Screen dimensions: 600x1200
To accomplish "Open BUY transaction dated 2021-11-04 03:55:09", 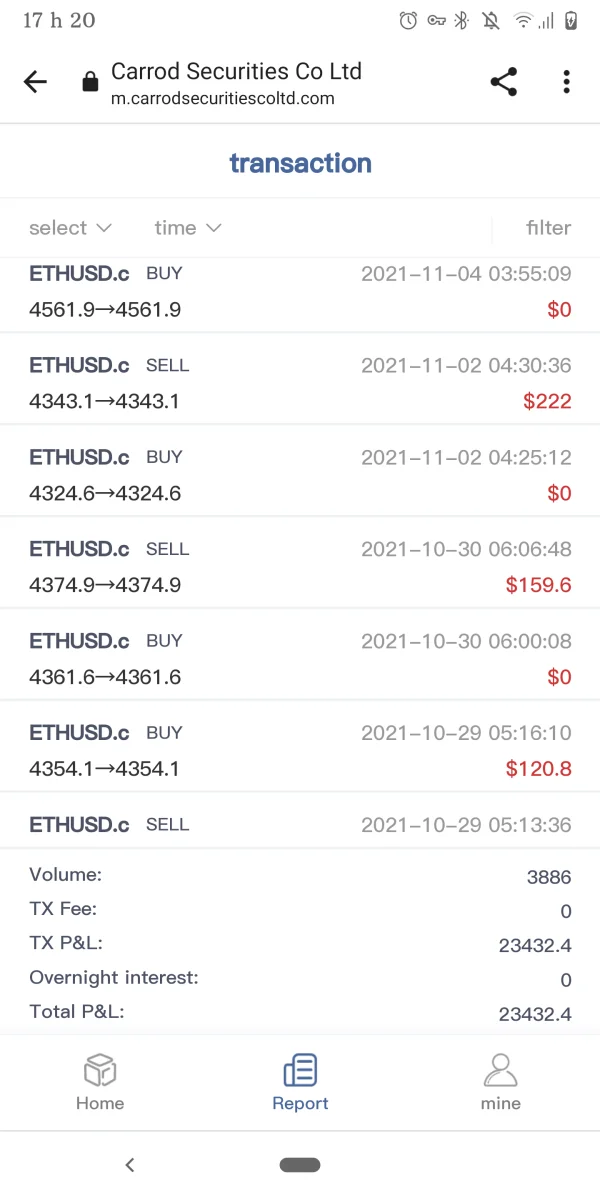I will click(x=300, y=292).
